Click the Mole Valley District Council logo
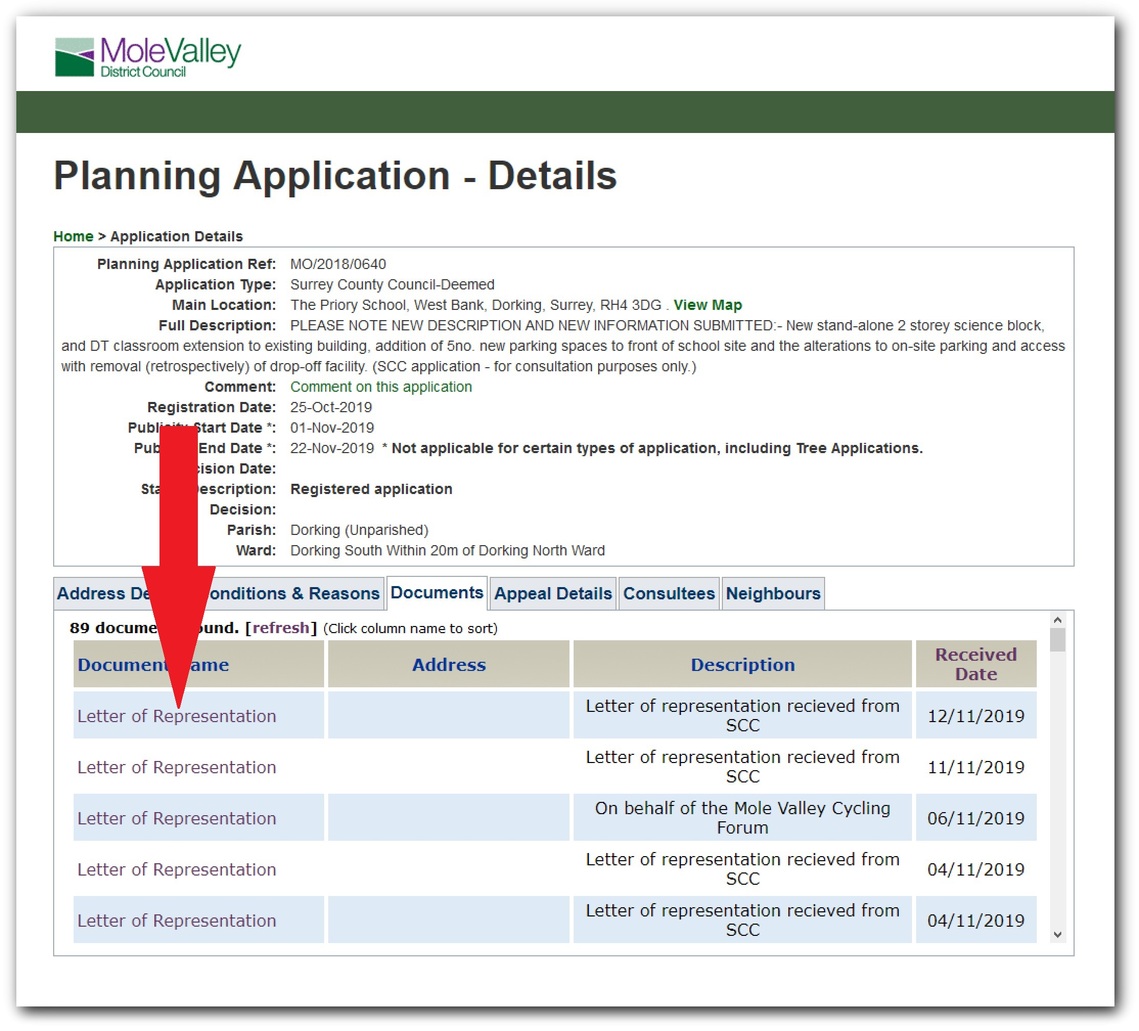 (x=147, y=57)
